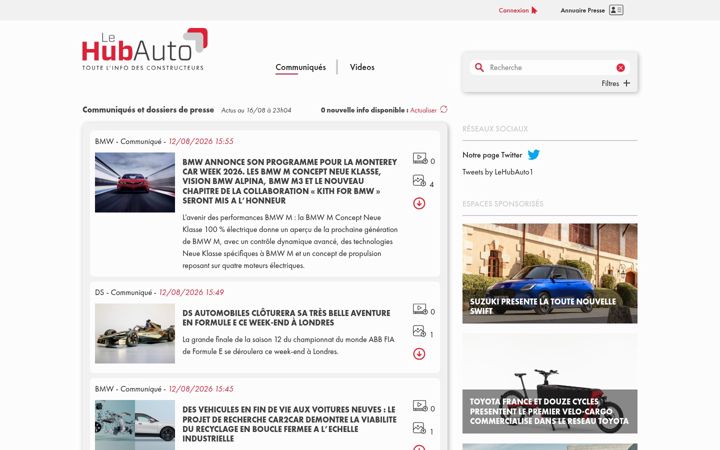Image resolution: width=720 pixels, height=450 pixels.
Task: Open the Twitter bird icon
Action: pos(534,155)
